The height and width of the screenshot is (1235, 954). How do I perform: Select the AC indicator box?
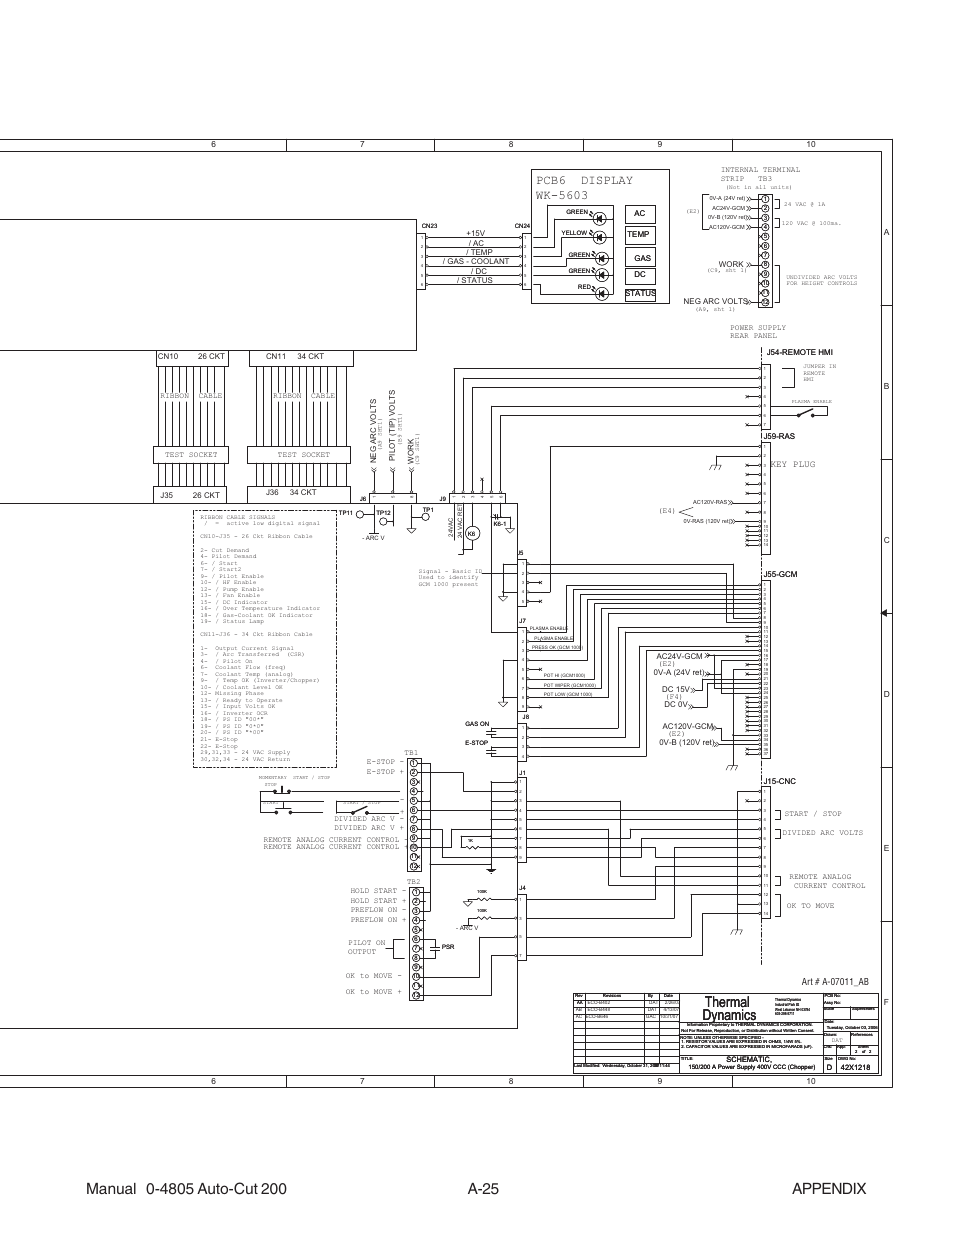[x=639, y=214]
